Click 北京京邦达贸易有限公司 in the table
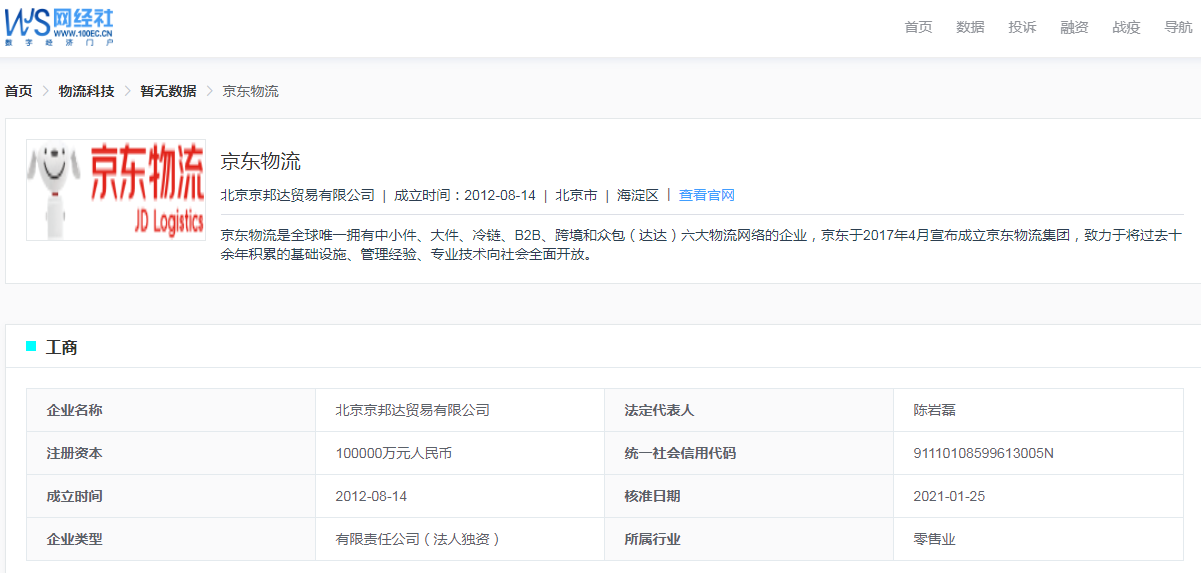The image size is (1201, 573). tap(413, 410)
